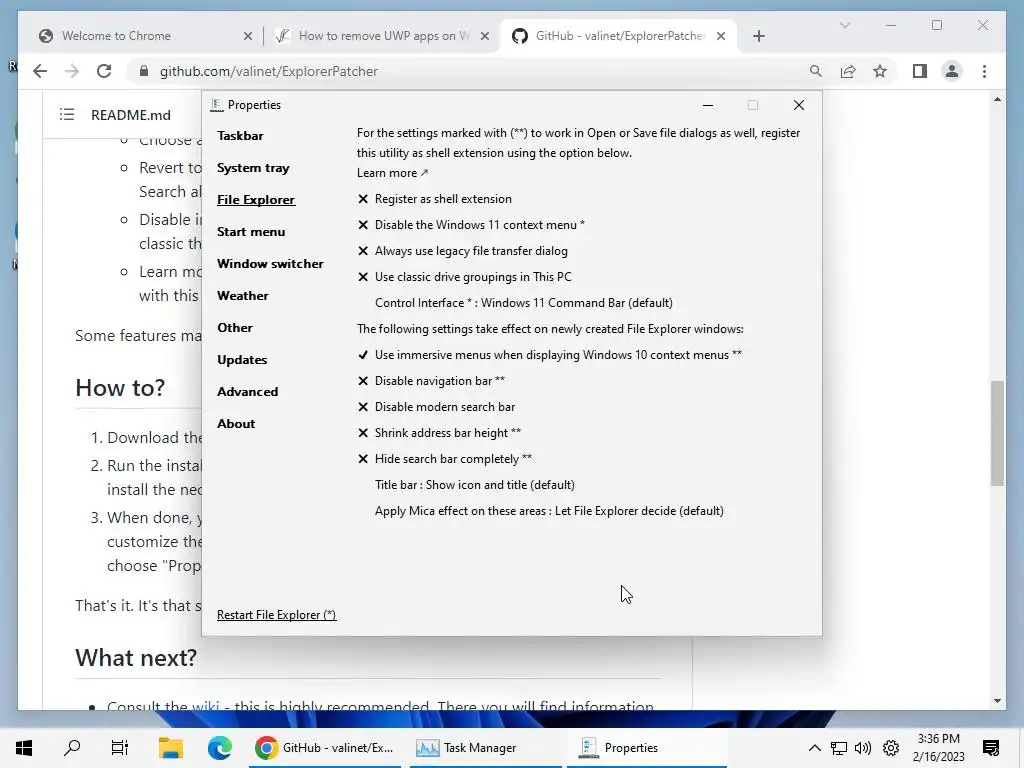Open Window switcher settings
Image resolution: width=1024 pixels, height=768 pixels.
click(x=270, y=264)
